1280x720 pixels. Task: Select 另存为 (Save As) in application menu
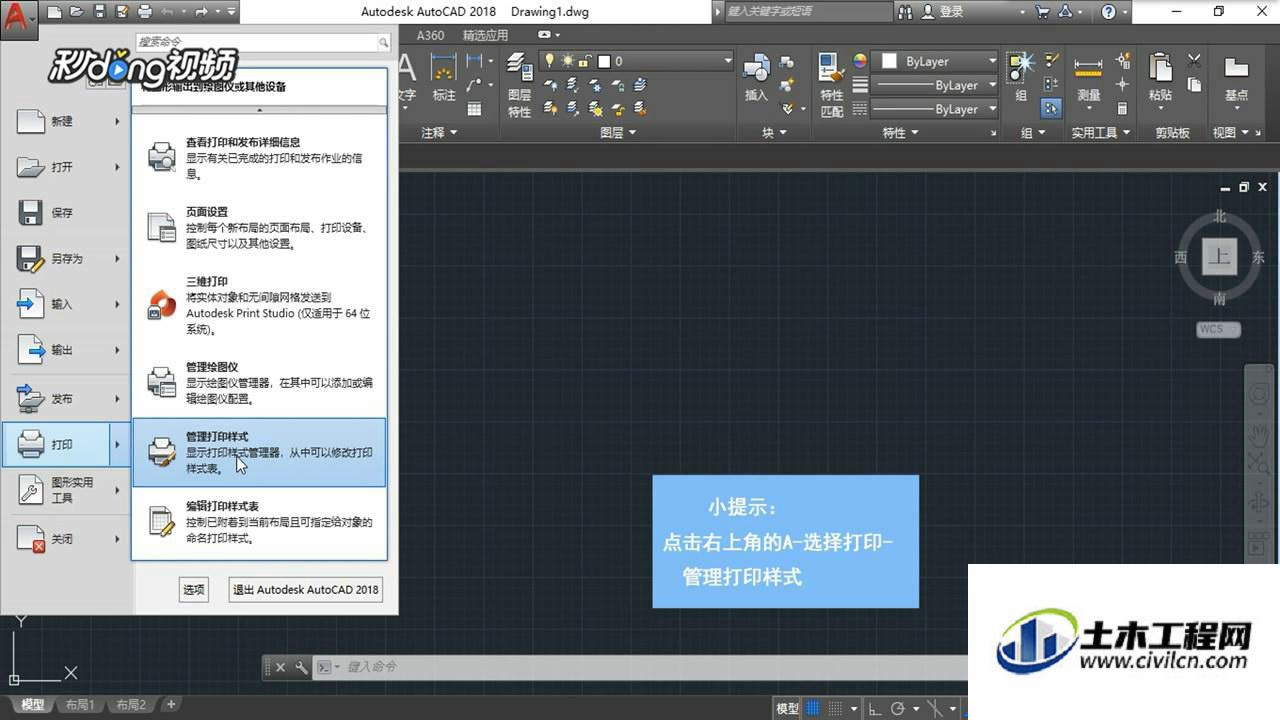point(68,259)
